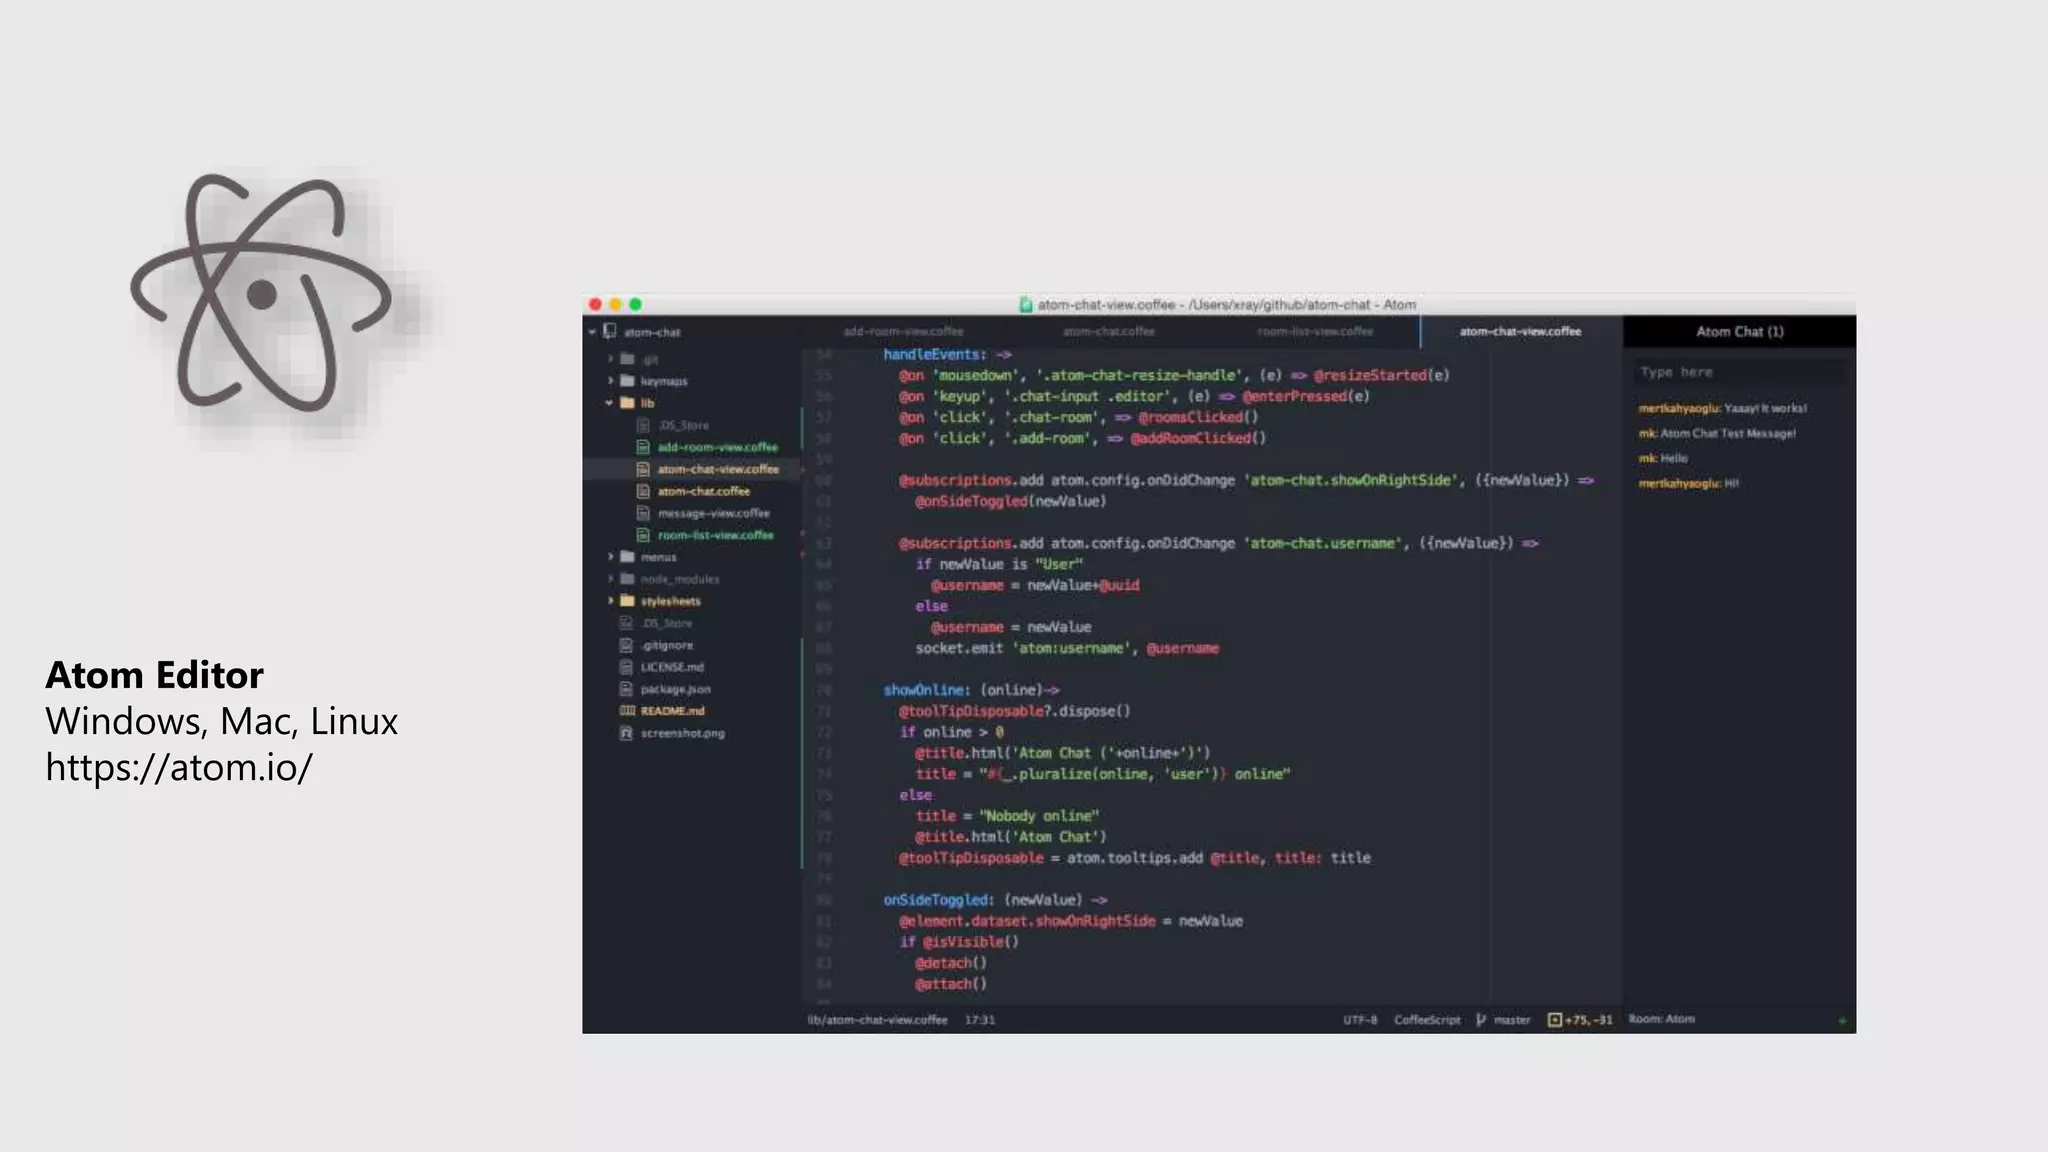Expand the menus folder
The width and height of the screenshot is (2048, 1152).
tap(610, 557)
